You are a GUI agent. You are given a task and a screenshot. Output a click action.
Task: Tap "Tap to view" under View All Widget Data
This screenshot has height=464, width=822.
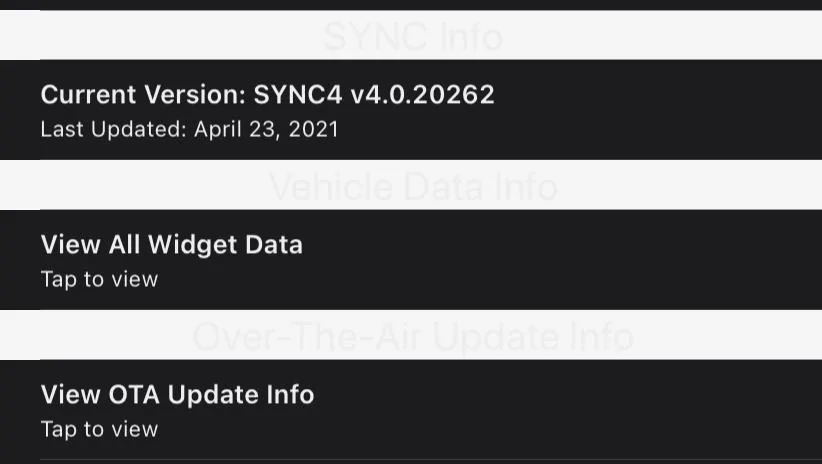[99, 280]
